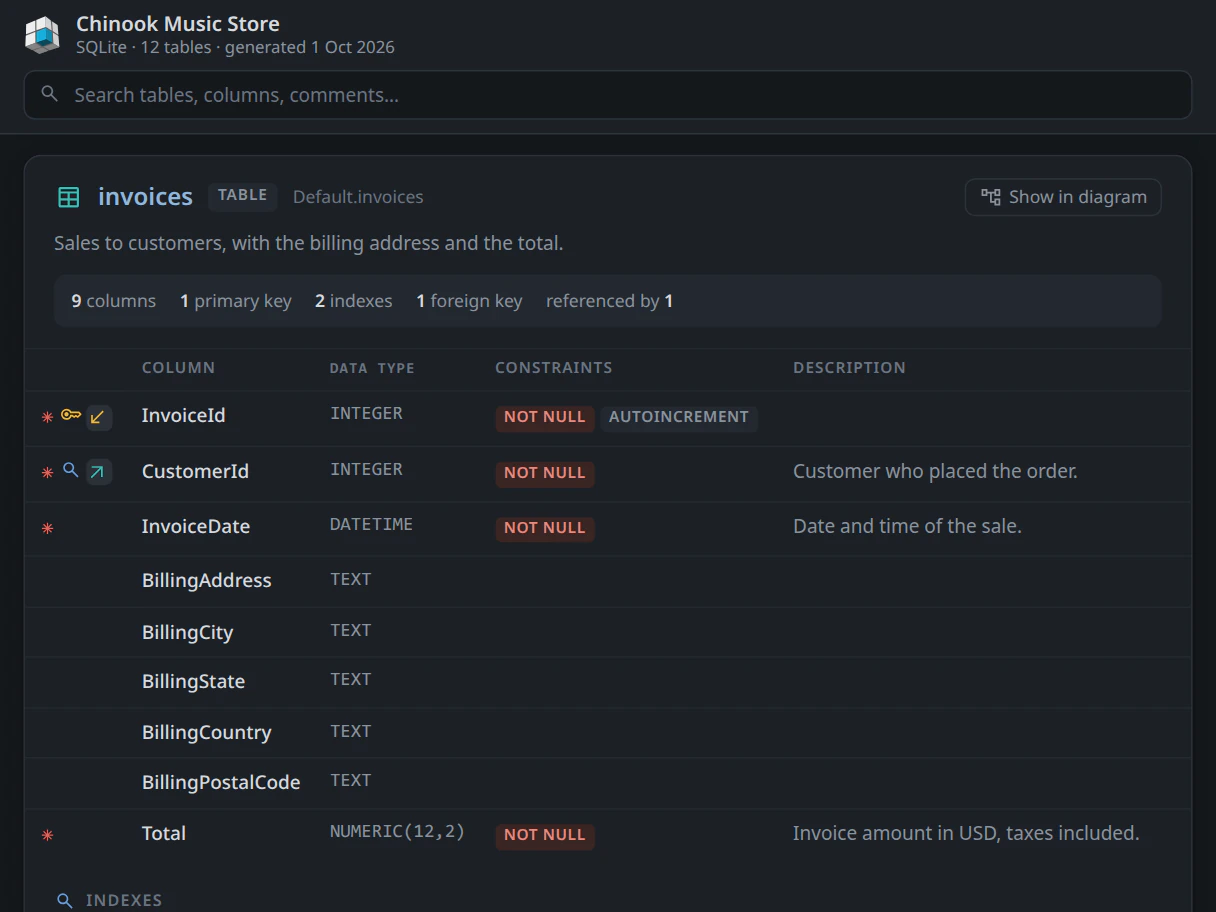This screenshot has width=1216, height=912.
Task: Click the required asterisk on CustomerId row
Action: click(x=47, y=473)
